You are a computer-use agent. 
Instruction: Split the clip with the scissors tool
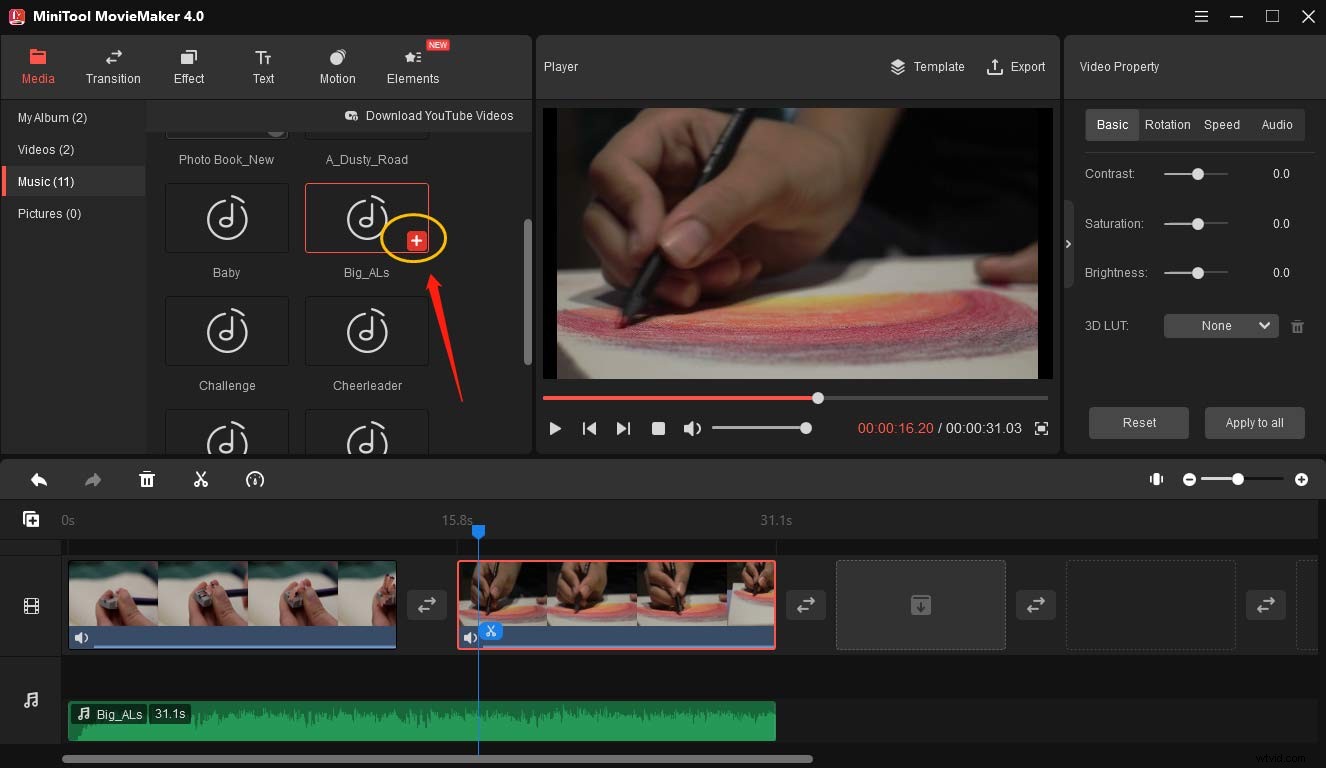[201, 479]
